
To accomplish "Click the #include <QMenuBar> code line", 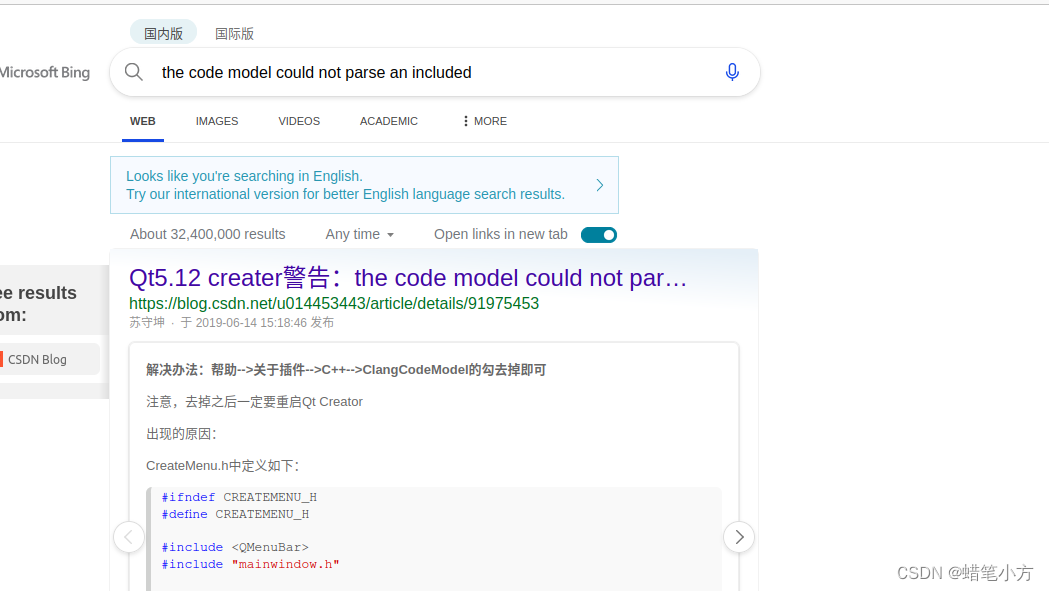I will [235, 547].
